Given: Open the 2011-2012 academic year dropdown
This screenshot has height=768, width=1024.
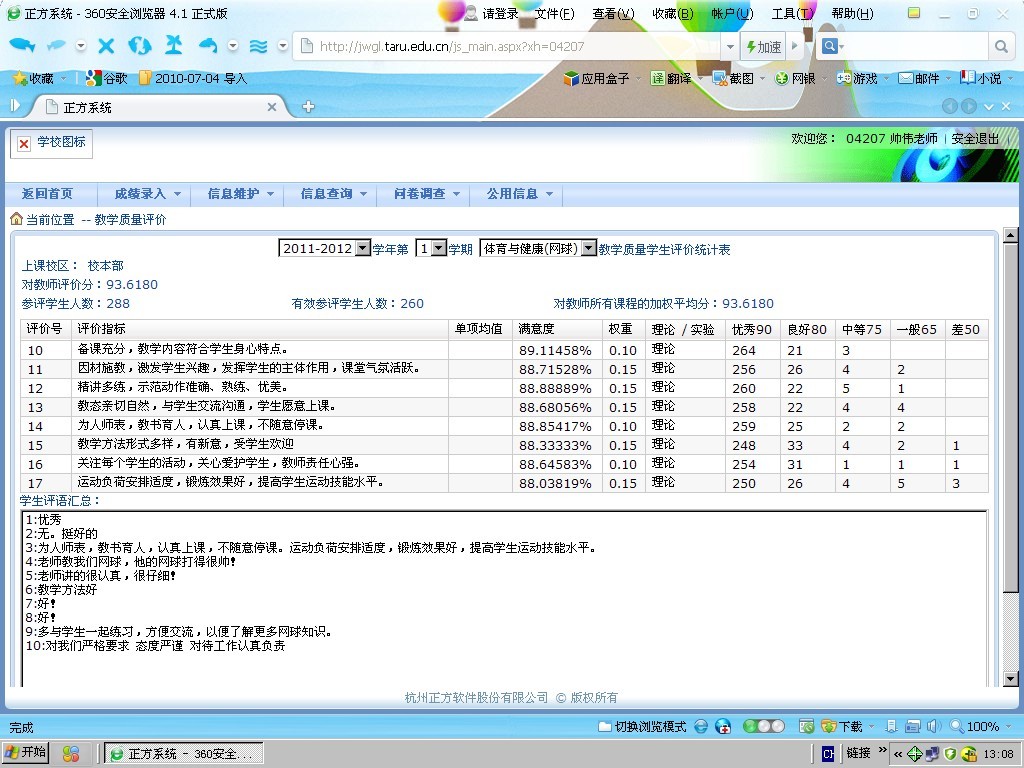Looking at the screenshot, I should click(325, 248).
